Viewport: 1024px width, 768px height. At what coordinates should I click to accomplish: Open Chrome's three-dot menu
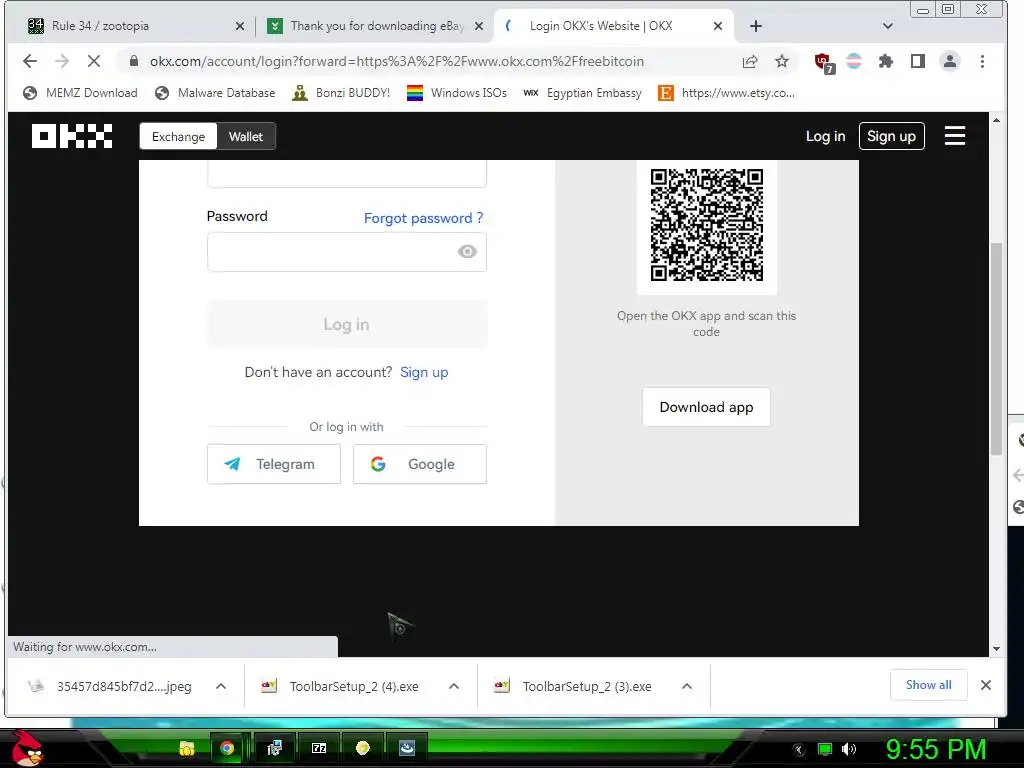click(x=982, y=61)
